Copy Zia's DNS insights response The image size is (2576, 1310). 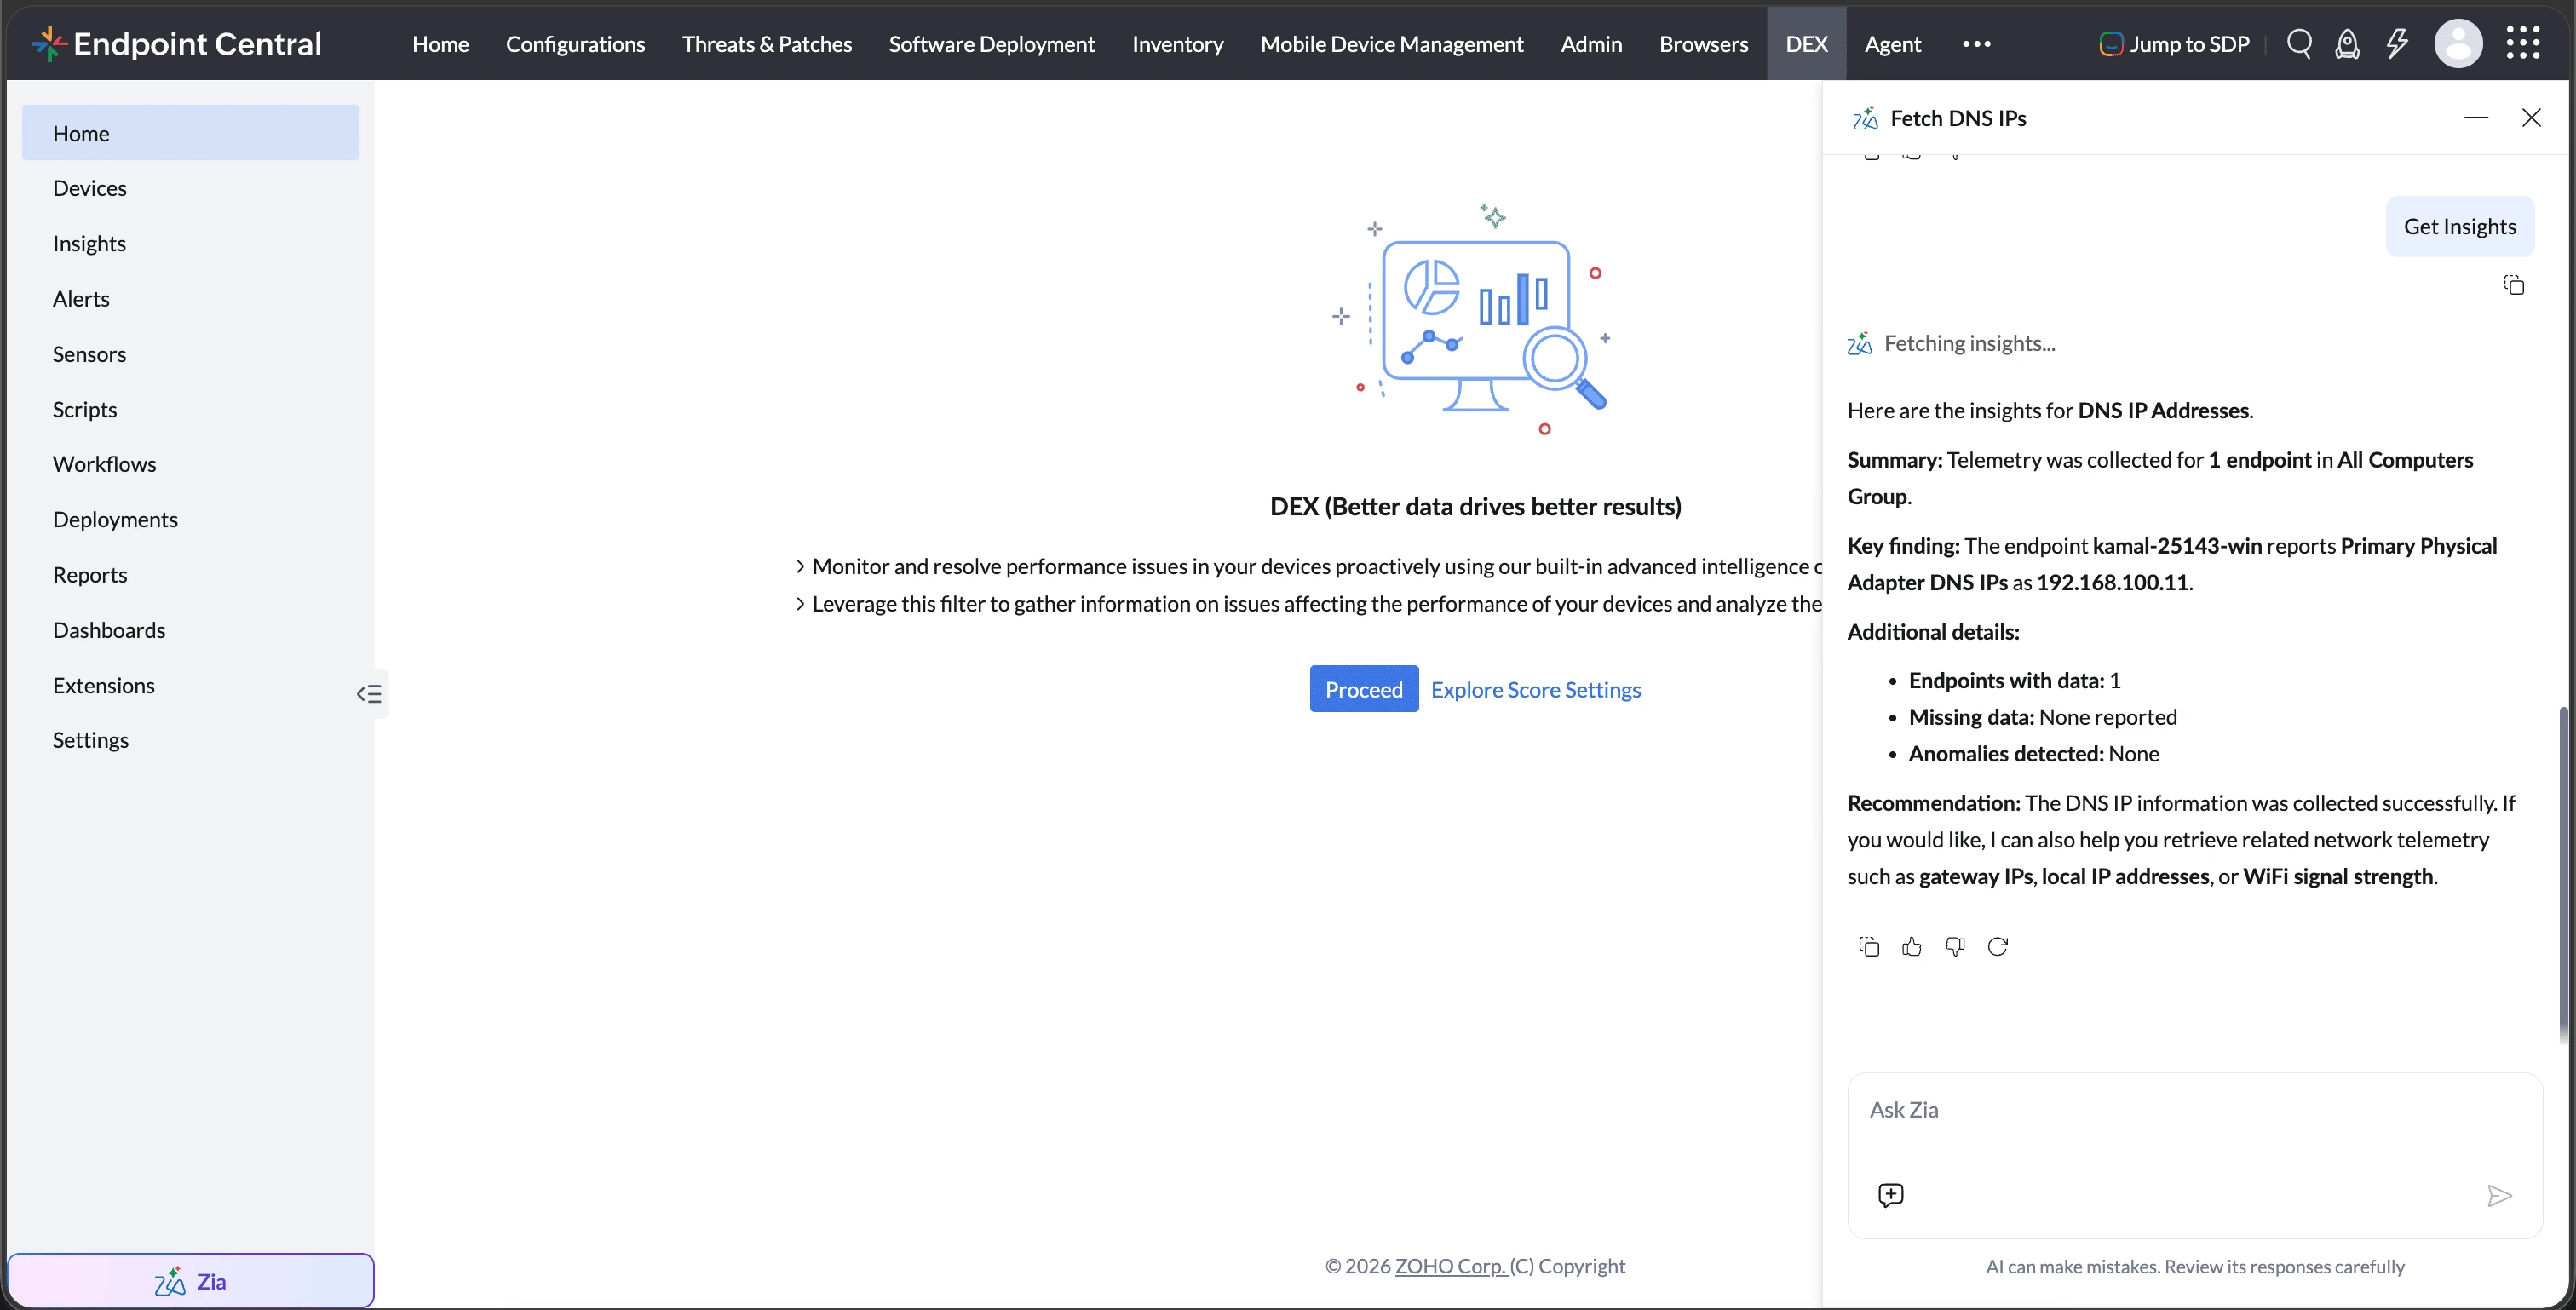(1869, 947)
